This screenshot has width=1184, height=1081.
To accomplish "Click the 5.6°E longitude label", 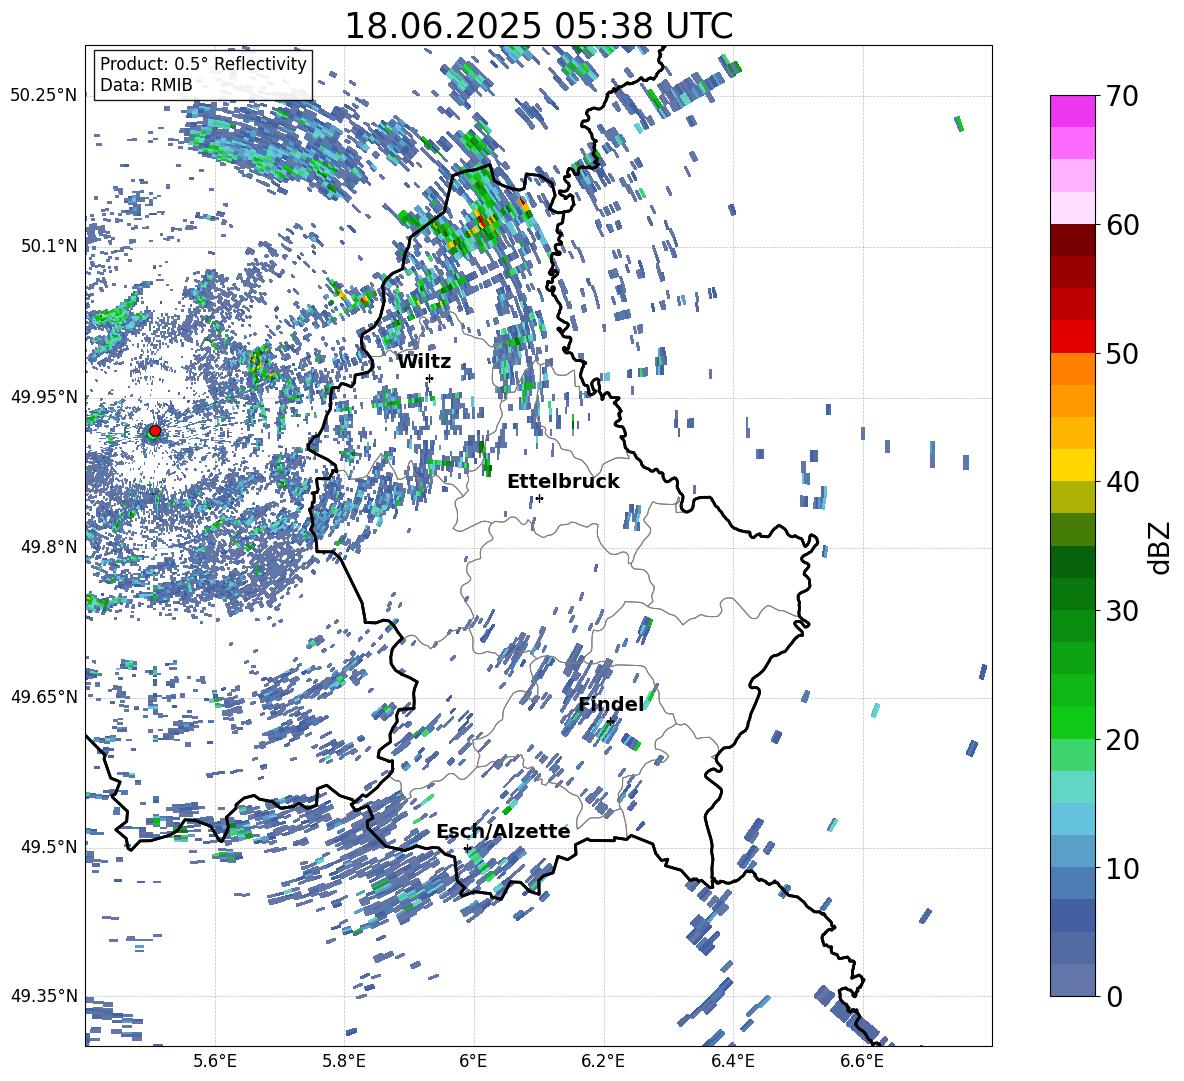I will (215, 1061).
